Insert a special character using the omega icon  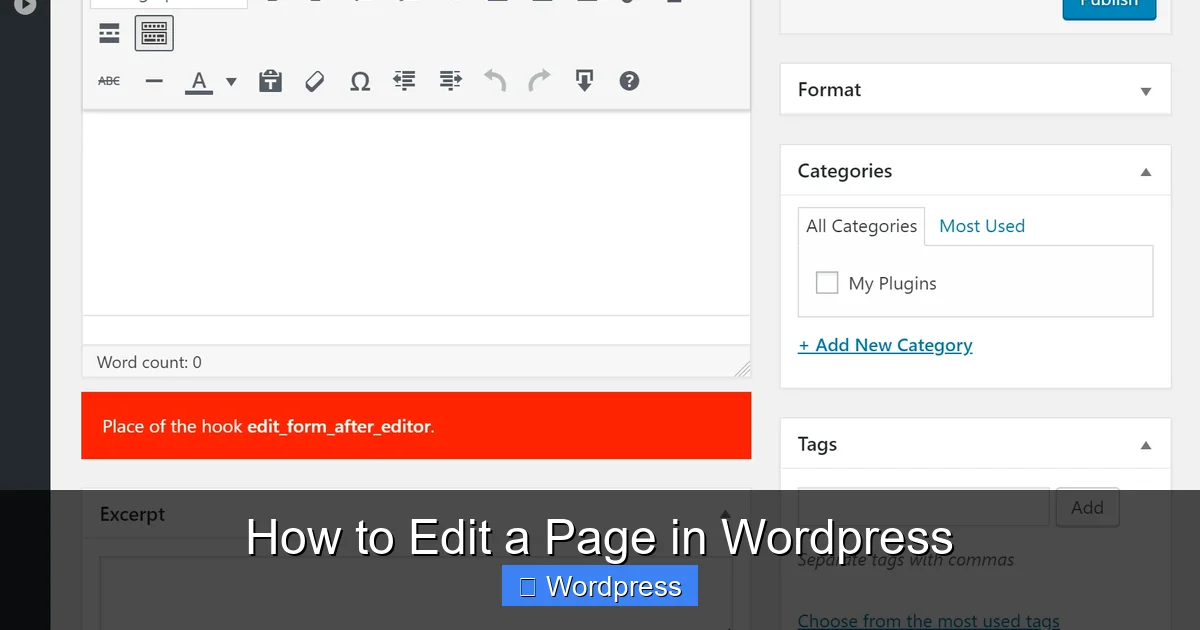(360, 80)
